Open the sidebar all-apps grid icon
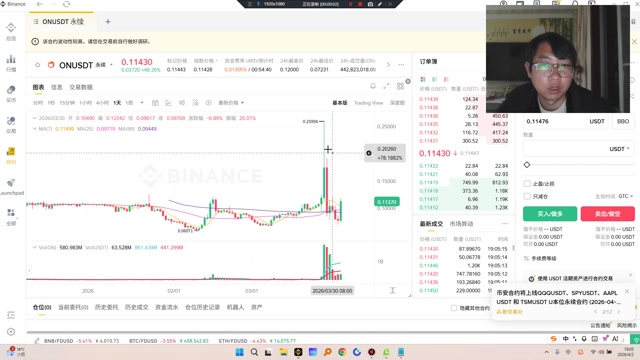The height and width of the screenshot is (360, 640). click(11, 213)
